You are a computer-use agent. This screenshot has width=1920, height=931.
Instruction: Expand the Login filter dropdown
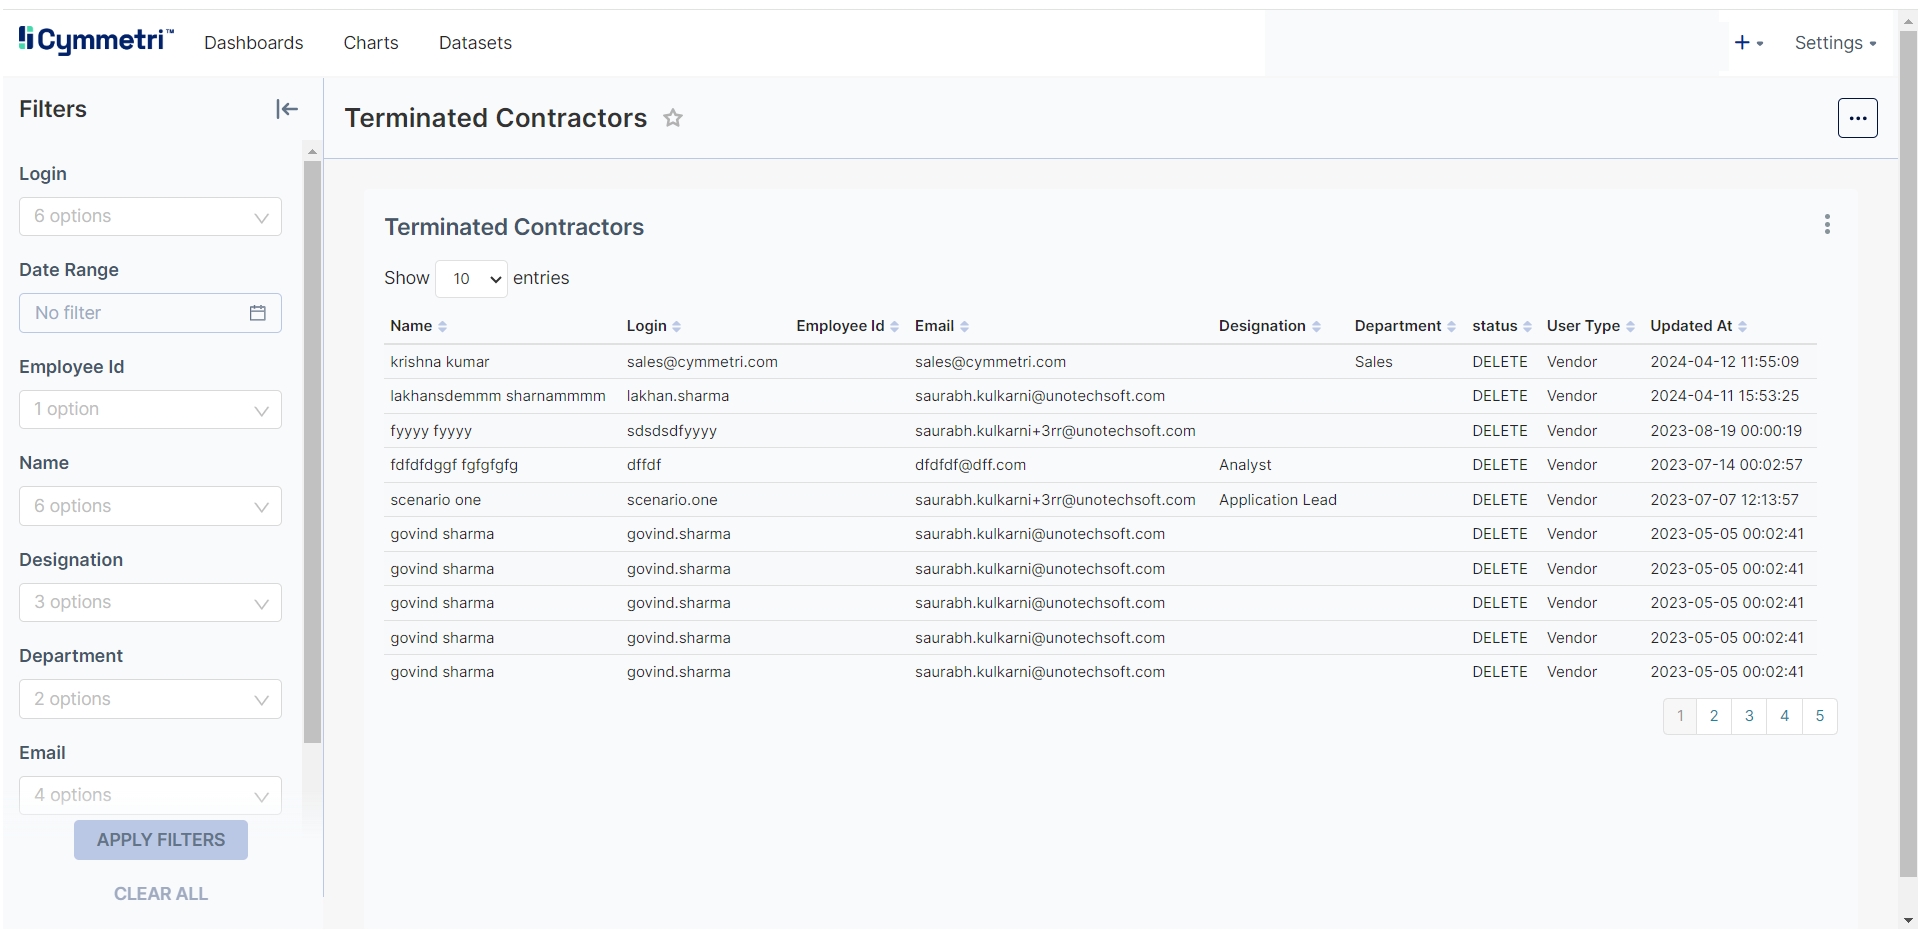point(150,217)
